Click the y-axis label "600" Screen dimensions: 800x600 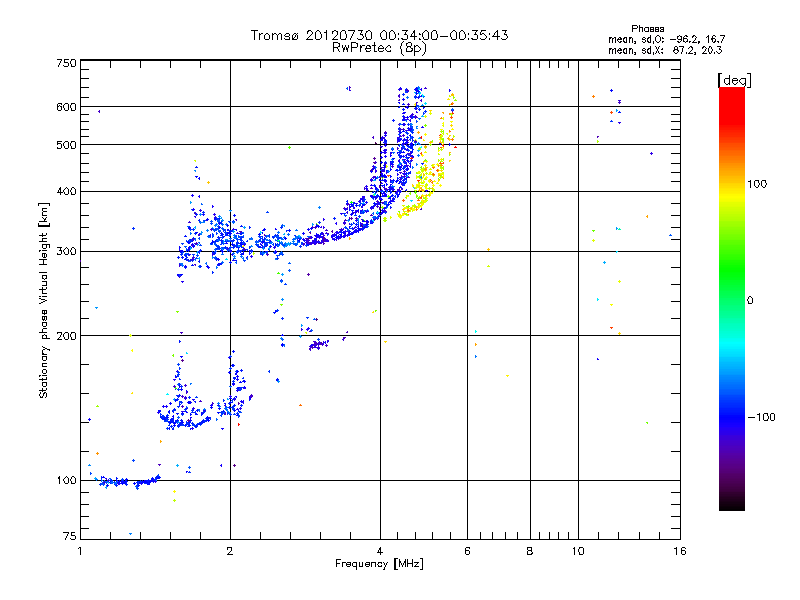[x=67, y=107]
